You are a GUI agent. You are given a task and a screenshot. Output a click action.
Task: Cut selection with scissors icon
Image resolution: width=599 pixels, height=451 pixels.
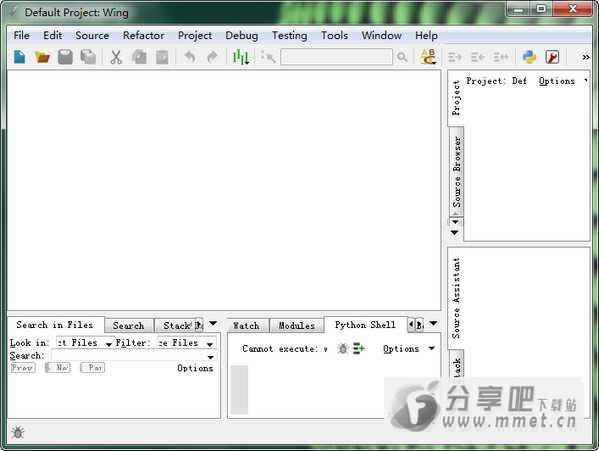click(x=116, y=57)
